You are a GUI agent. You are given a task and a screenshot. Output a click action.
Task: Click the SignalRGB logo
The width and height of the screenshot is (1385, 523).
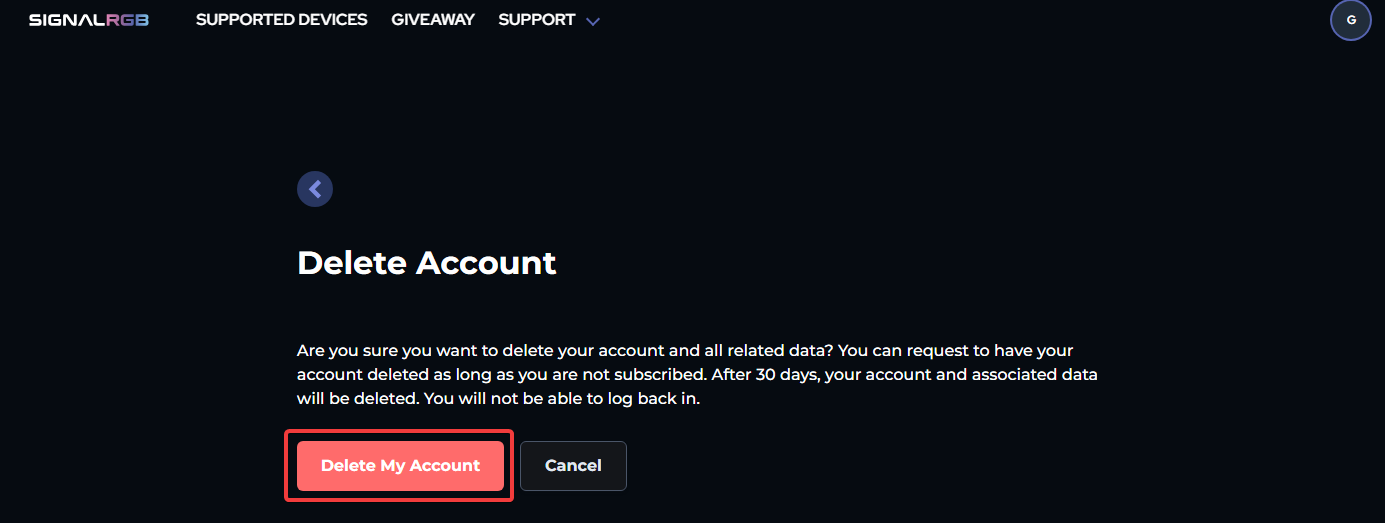(88, 20)
